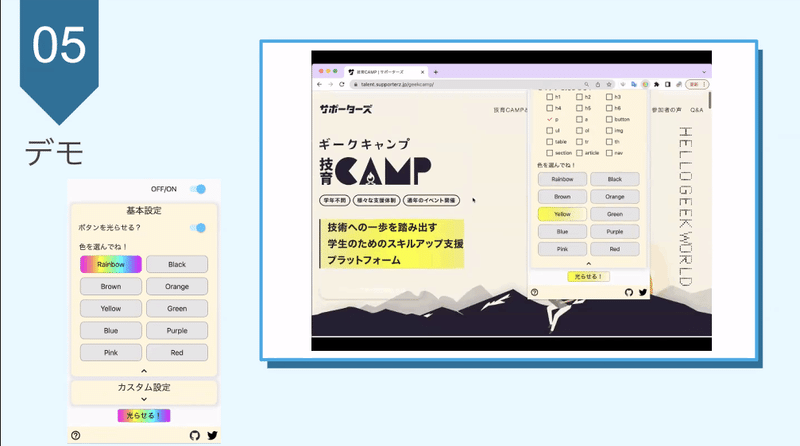This screenshot has height=446, width=800.
Task: Check the section checkbox
Action: 549,153
